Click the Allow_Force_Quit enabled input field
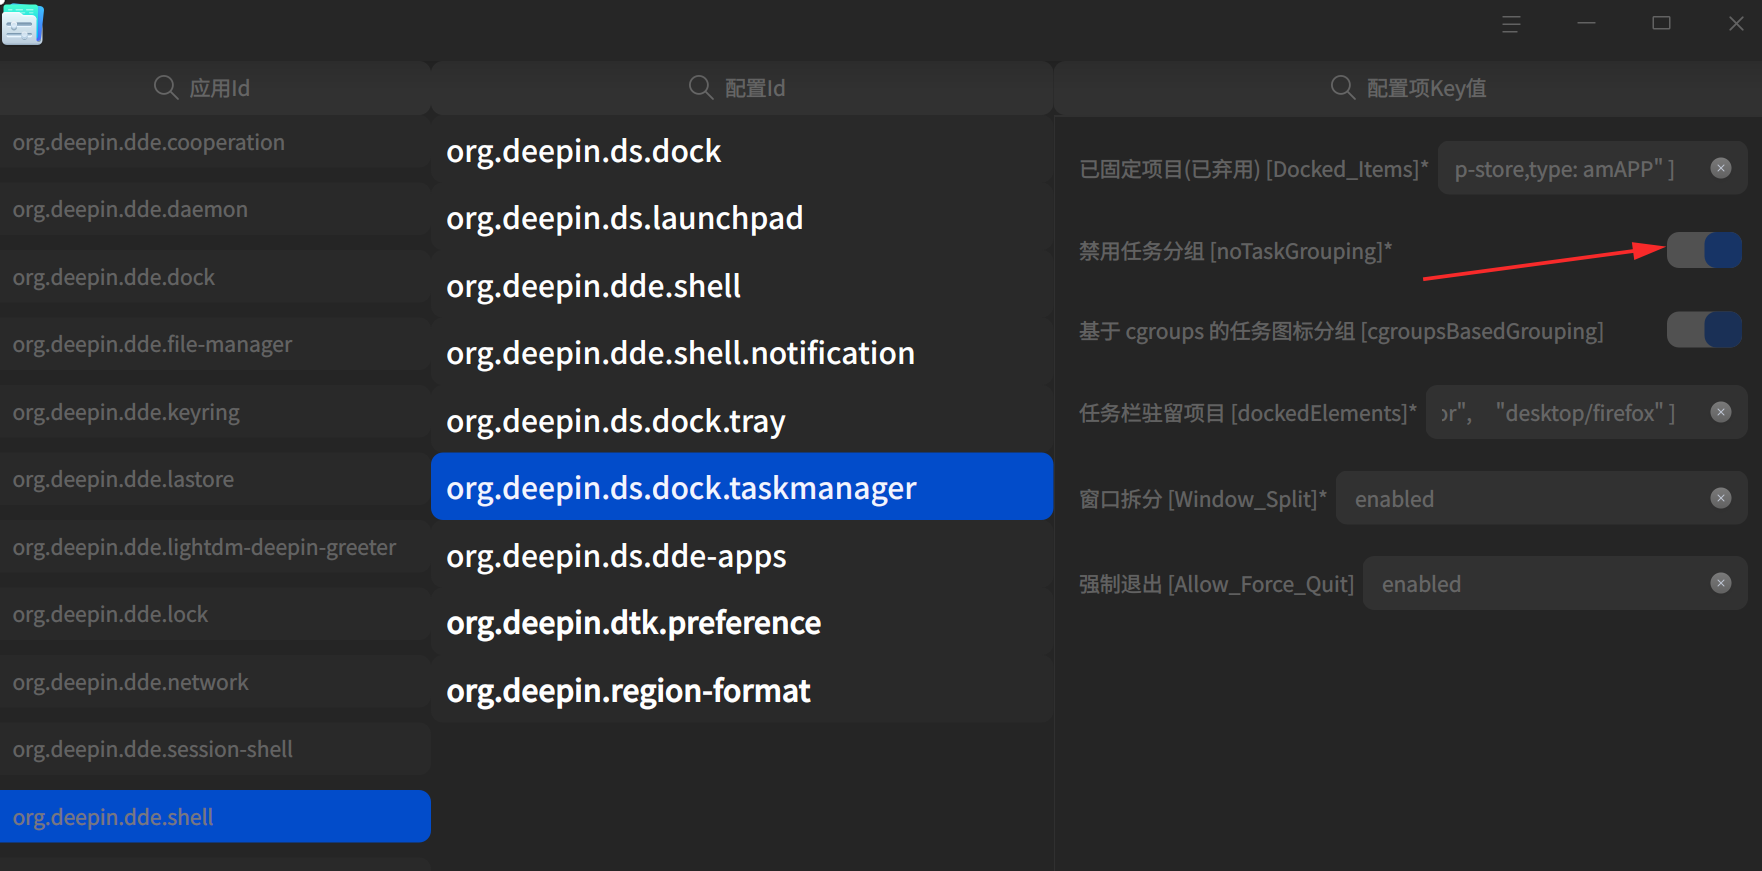This screenshot has height=871, width=1762. 1535,584
